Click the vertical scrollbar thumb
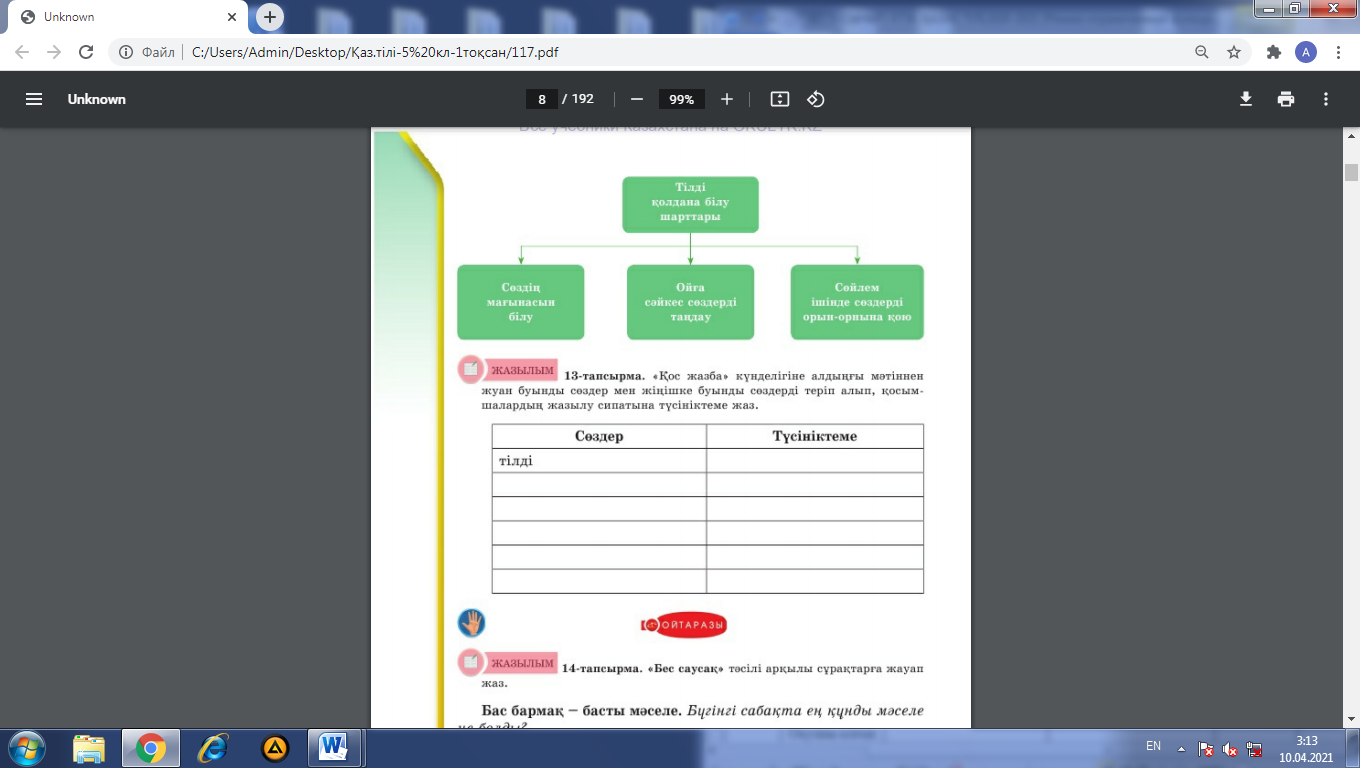1360x768 pixels. [1351, 172]
